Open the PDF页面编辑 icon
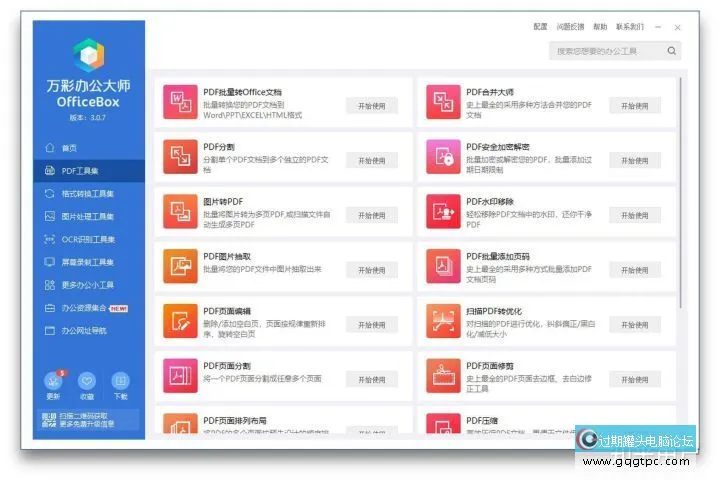The height and width of the screenshot is (480, 720). click(181, 321)
